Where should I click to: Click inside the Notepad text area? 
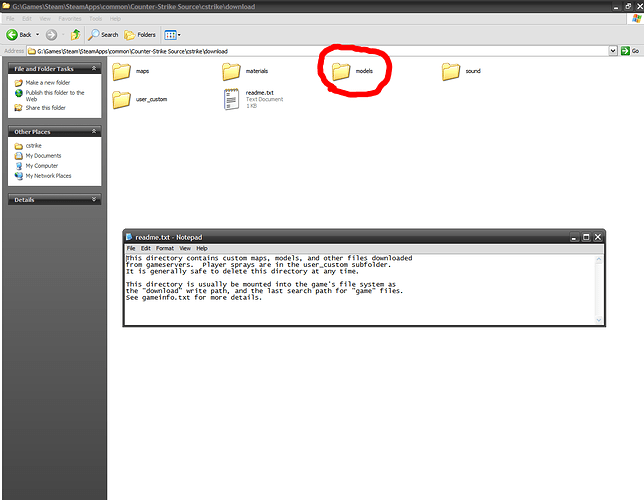(360, 290)
